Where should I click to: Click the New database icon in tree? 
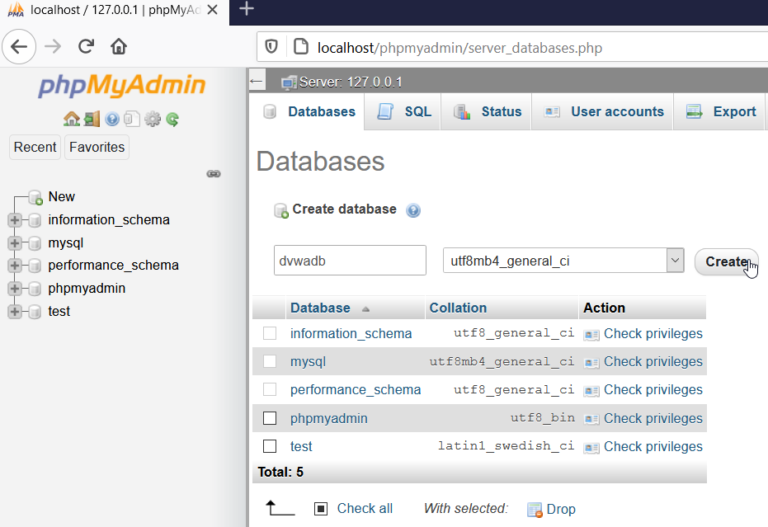35,197
